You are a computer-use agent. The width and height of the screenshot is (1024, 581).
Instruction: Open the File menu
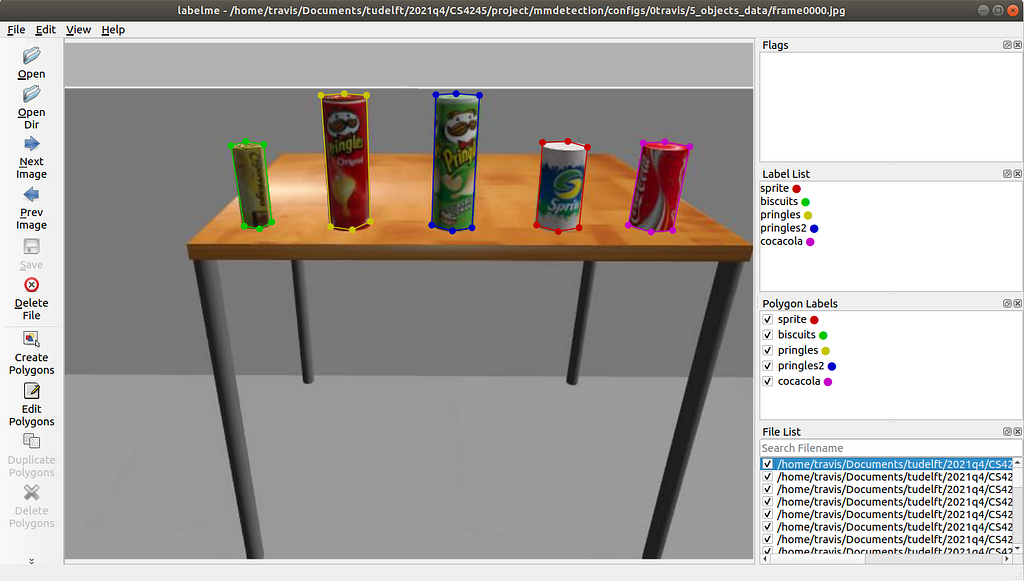coord(16,29)
